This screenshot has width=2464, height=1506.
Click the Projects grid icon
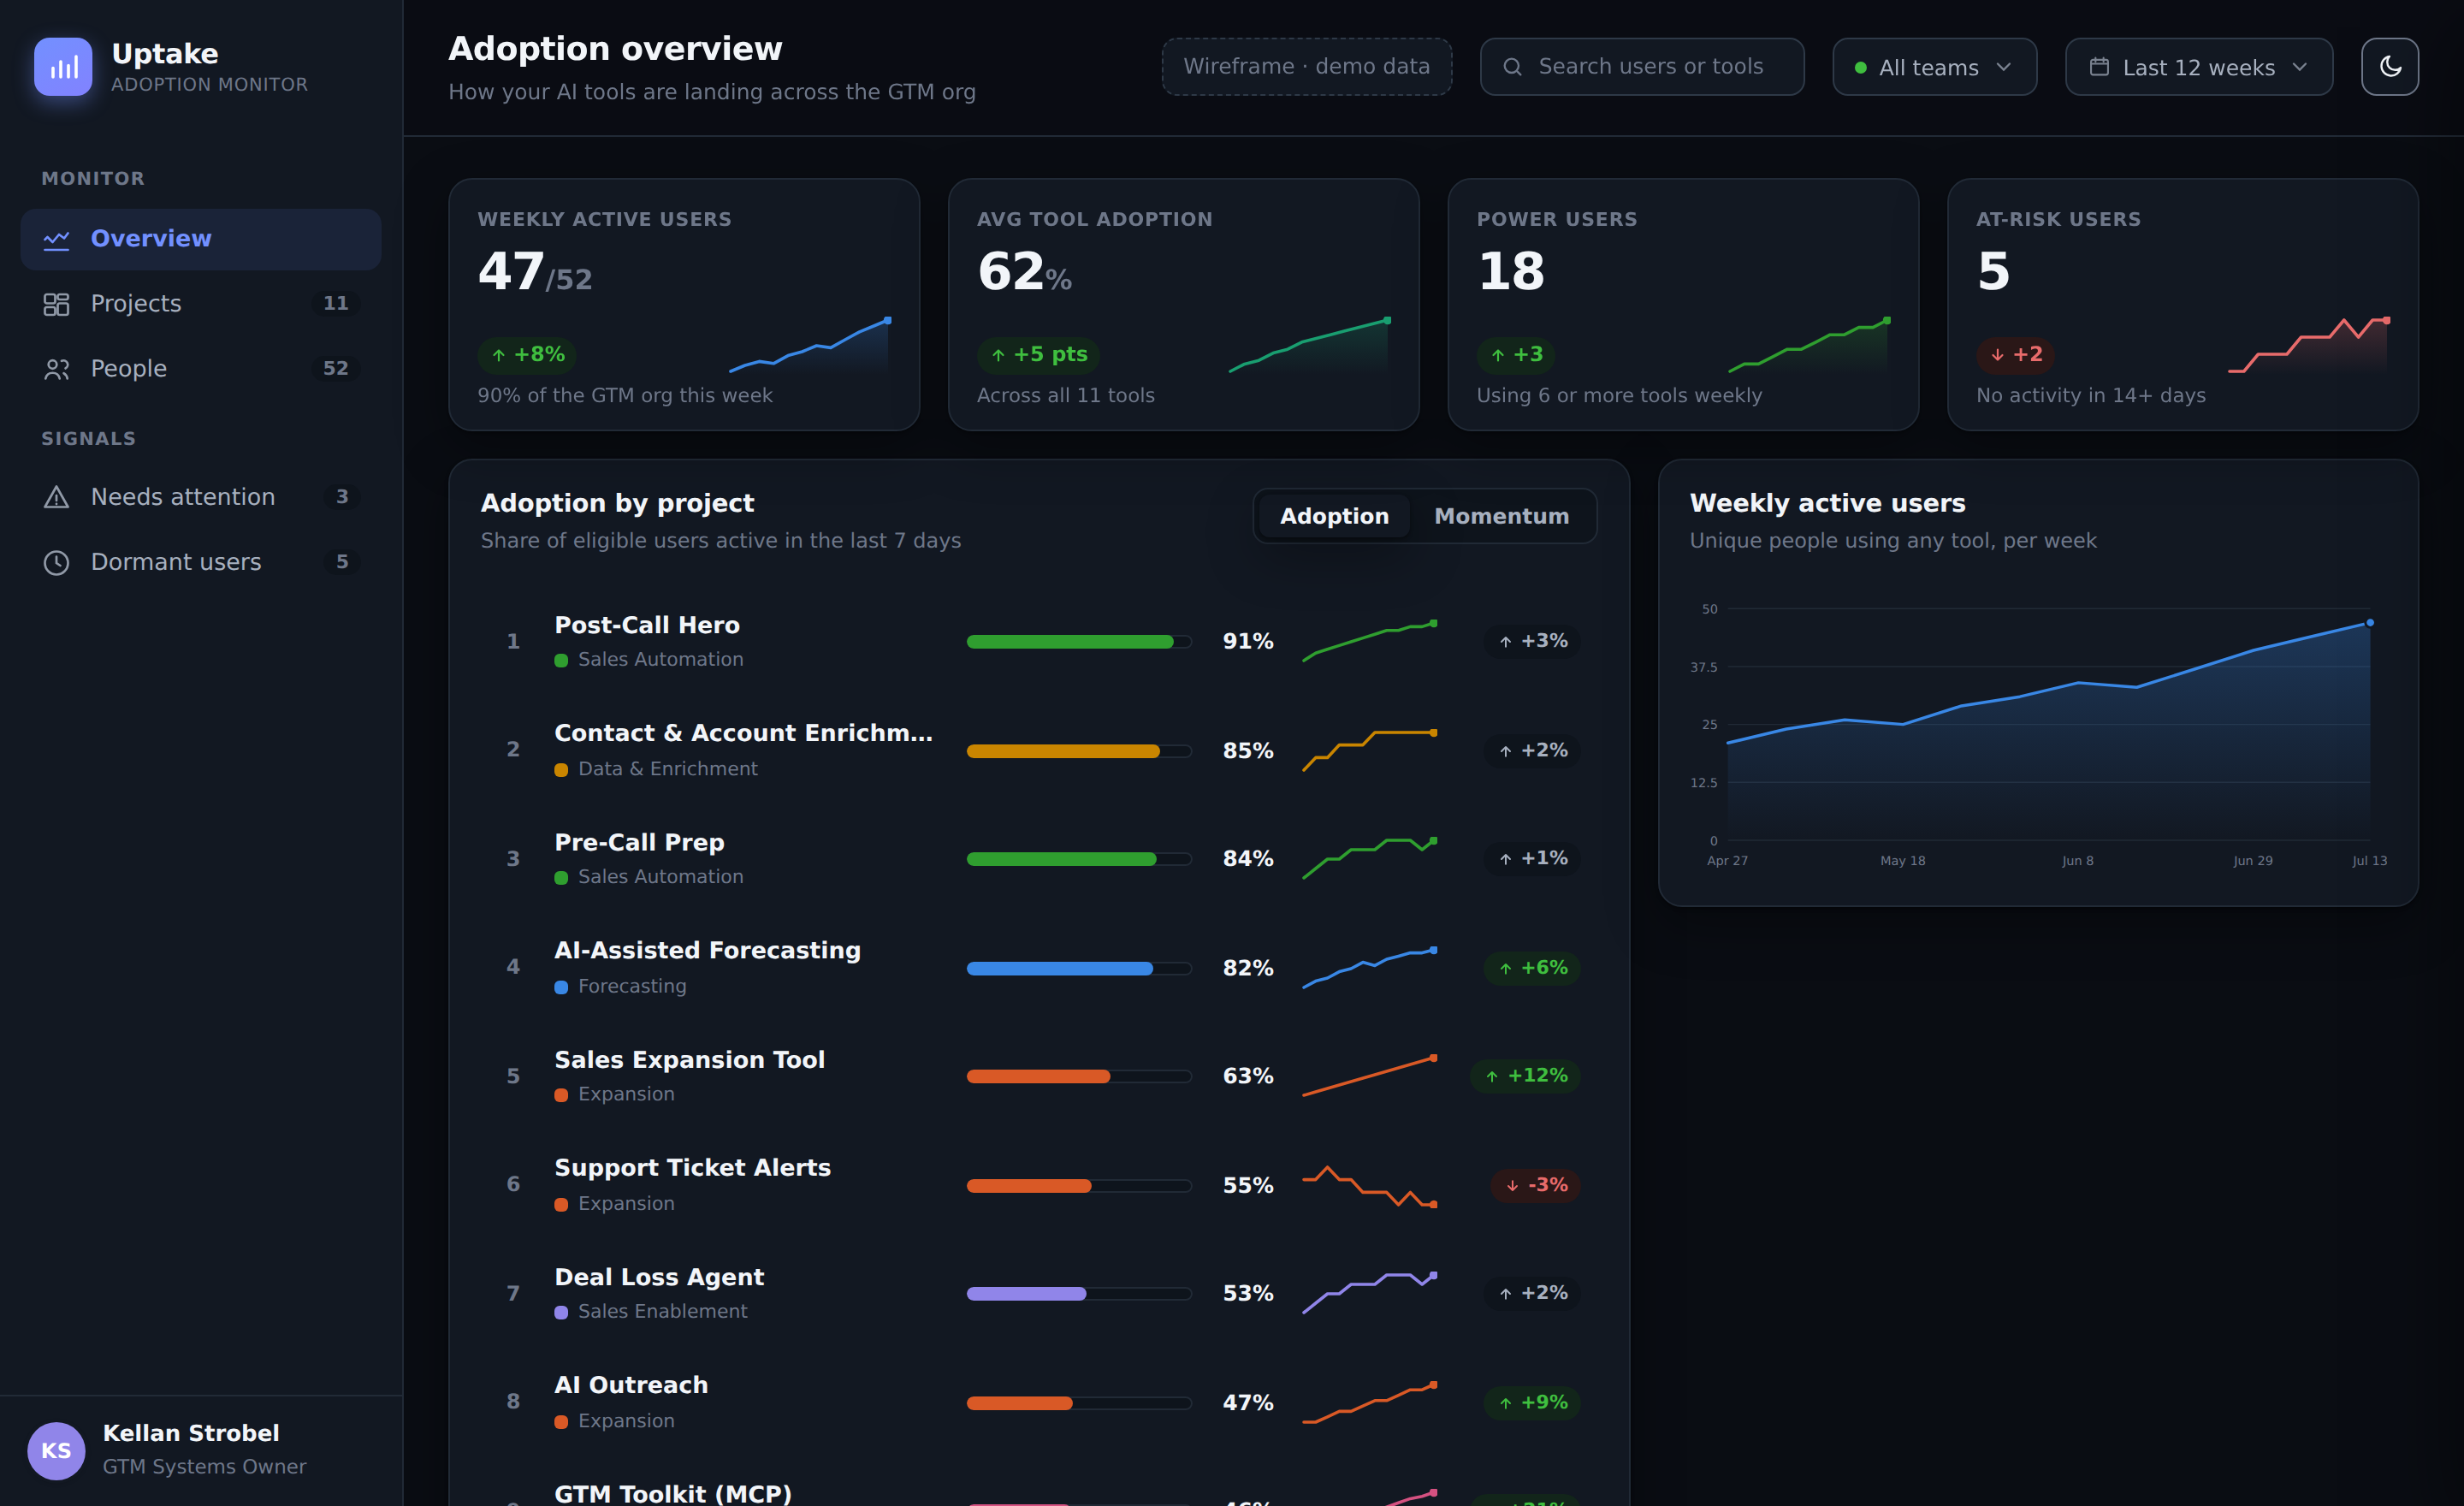pyautogui.click(x=56, y=304)
